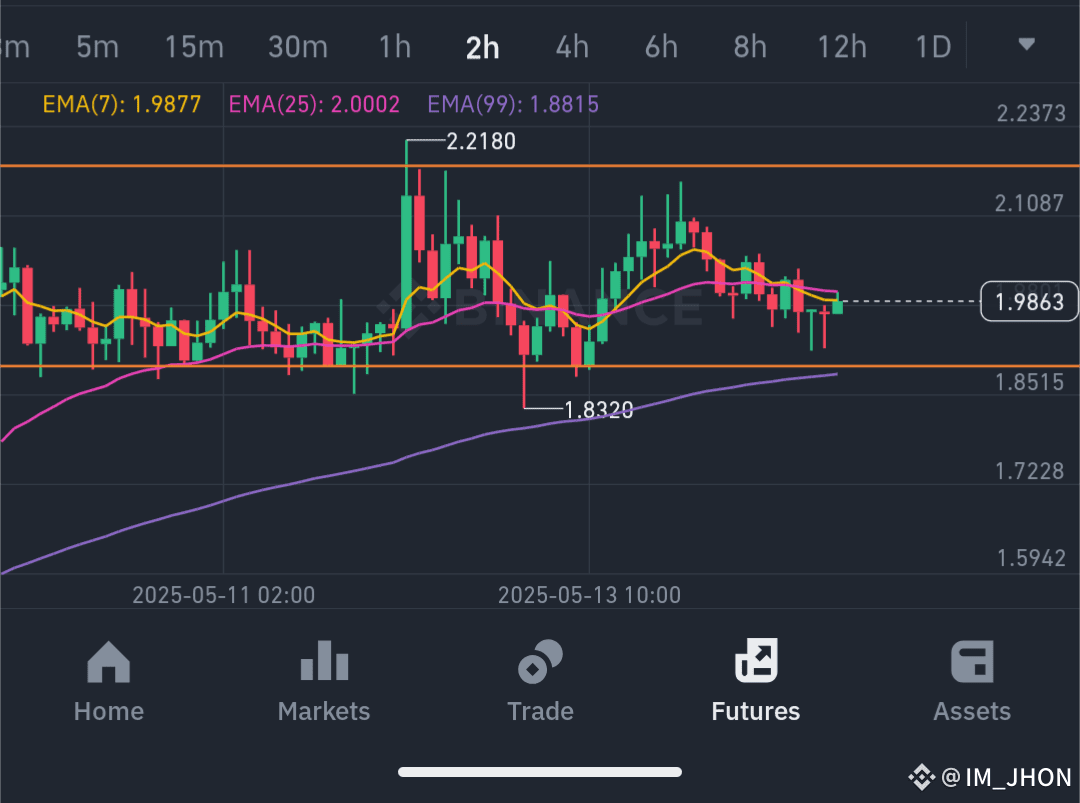Image resolution: width=1080 pixels, height=803 pixels.
Task: Click the EMA(99) indicator label
Action: pyautogui.click(x=513, y=104)
